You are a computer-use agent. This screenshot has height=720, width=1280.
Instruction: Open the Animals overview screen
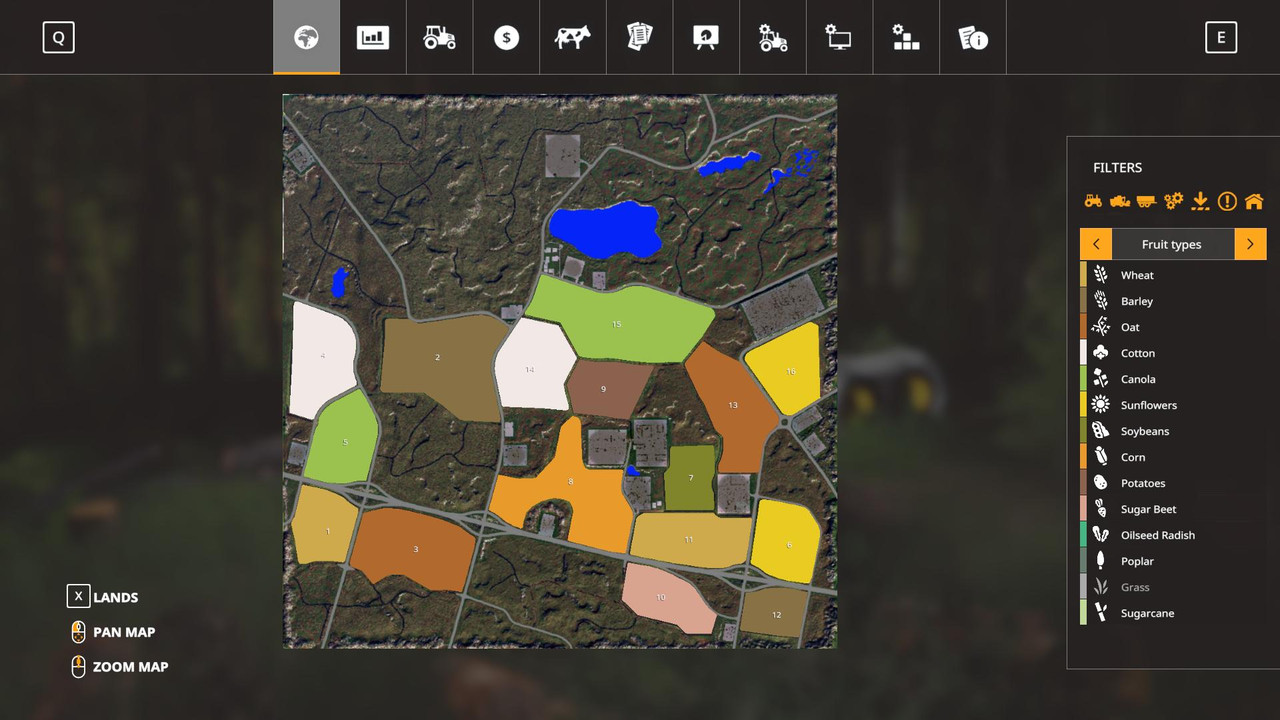coord(572,37)
